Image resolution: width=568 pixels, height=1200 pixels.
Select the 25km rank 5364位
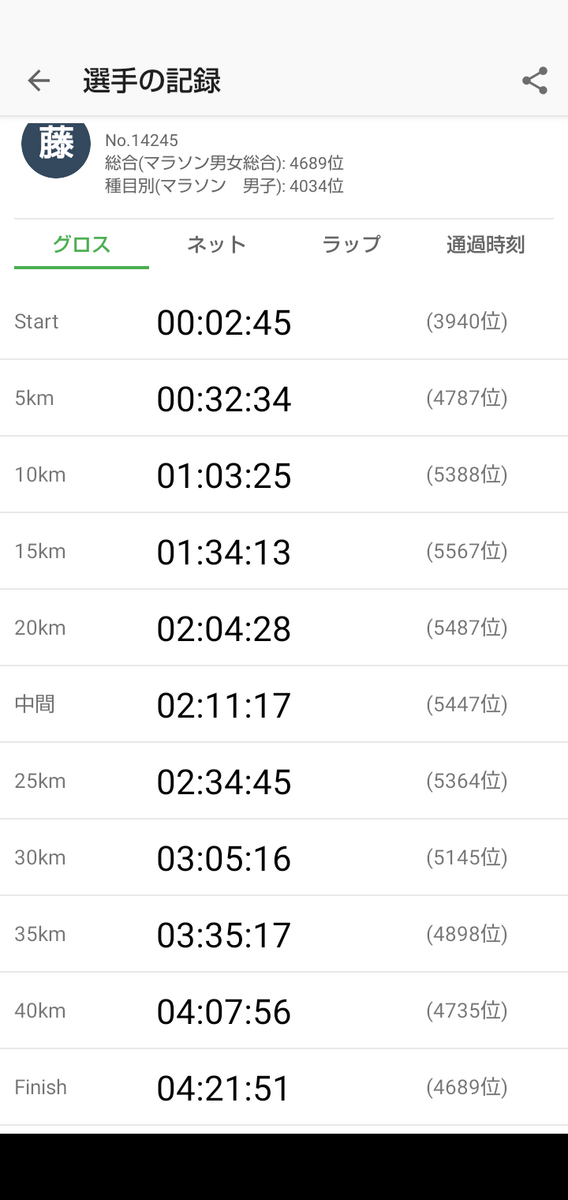tap(467, 781)
